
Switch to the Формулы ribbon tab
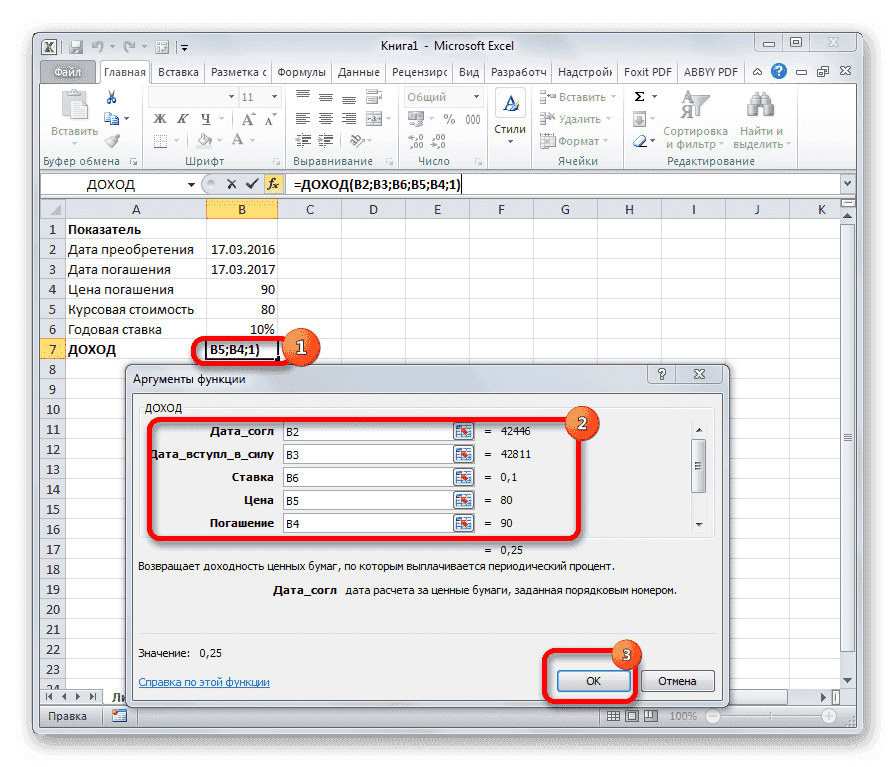point(302,71)
